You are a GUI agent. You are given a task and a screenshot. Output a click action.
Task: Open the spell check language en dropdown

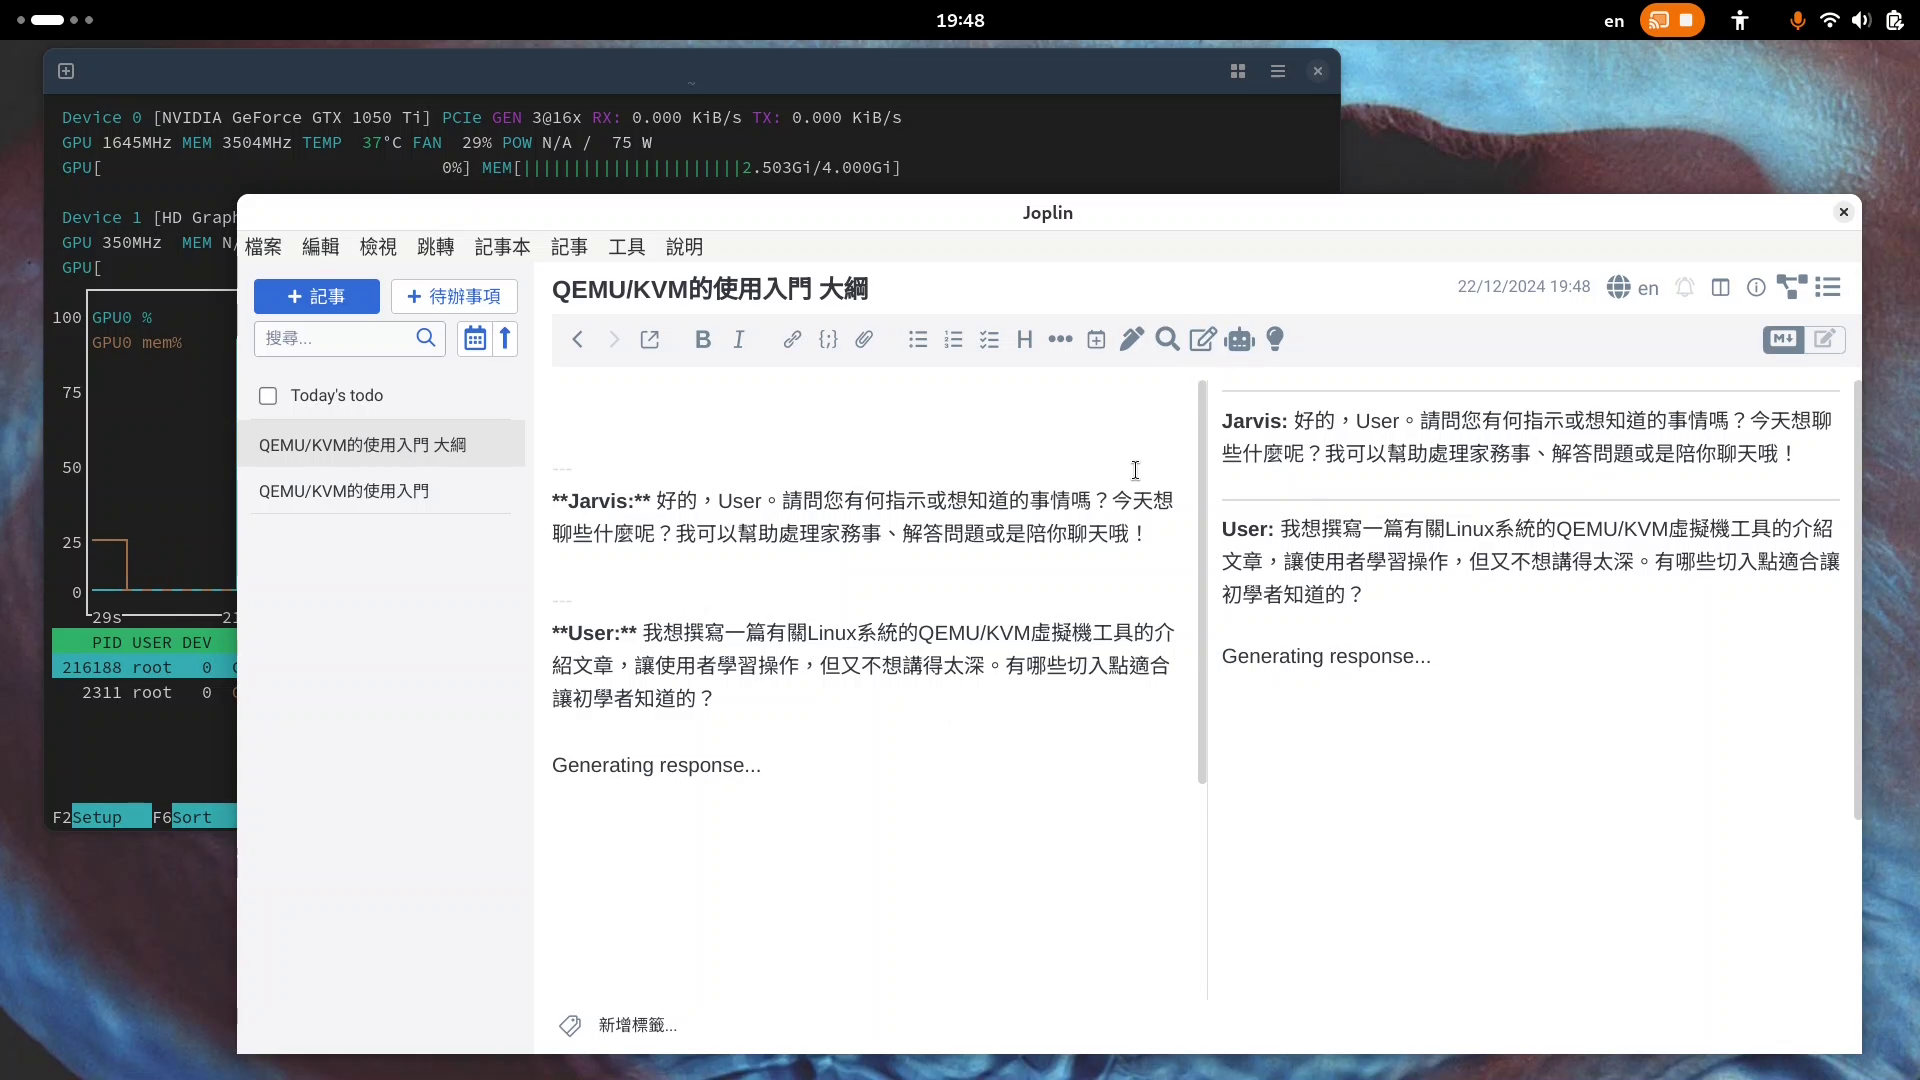(x=1633, y=288)
